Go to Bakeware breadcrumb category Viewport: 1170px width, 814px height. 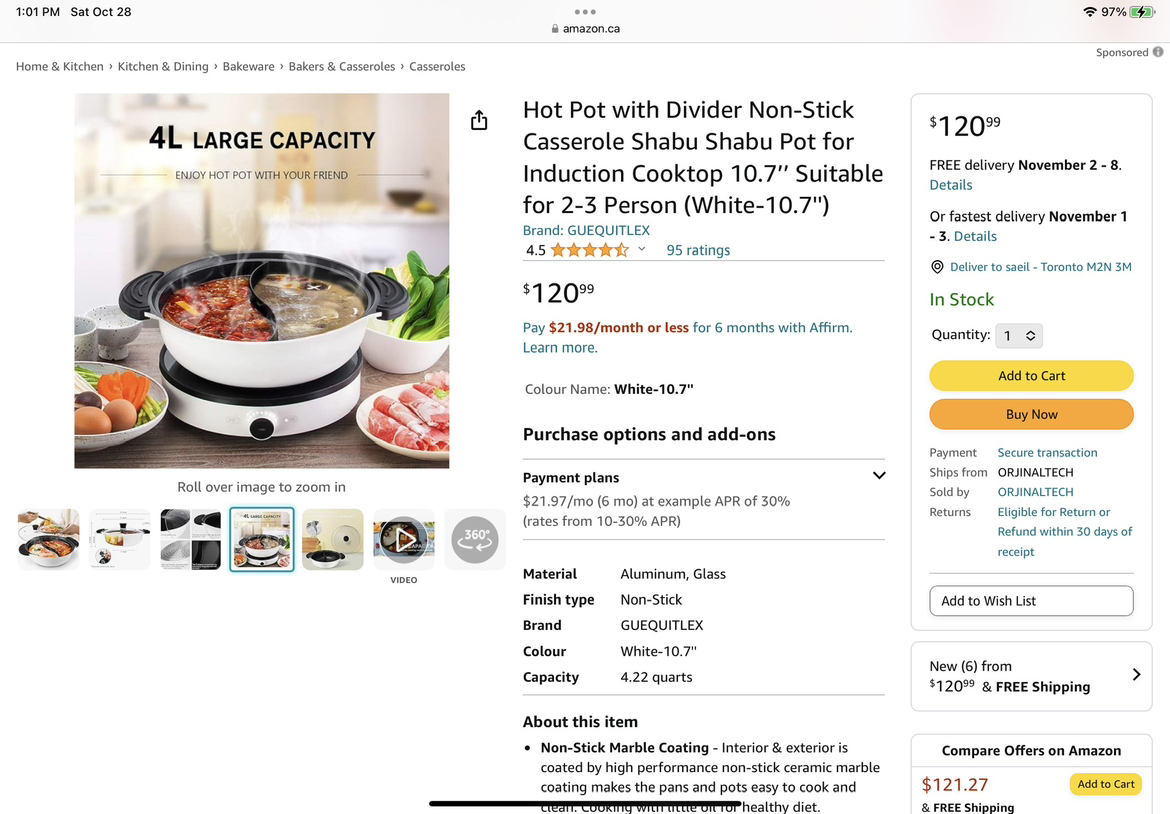(x=248, y=66)
